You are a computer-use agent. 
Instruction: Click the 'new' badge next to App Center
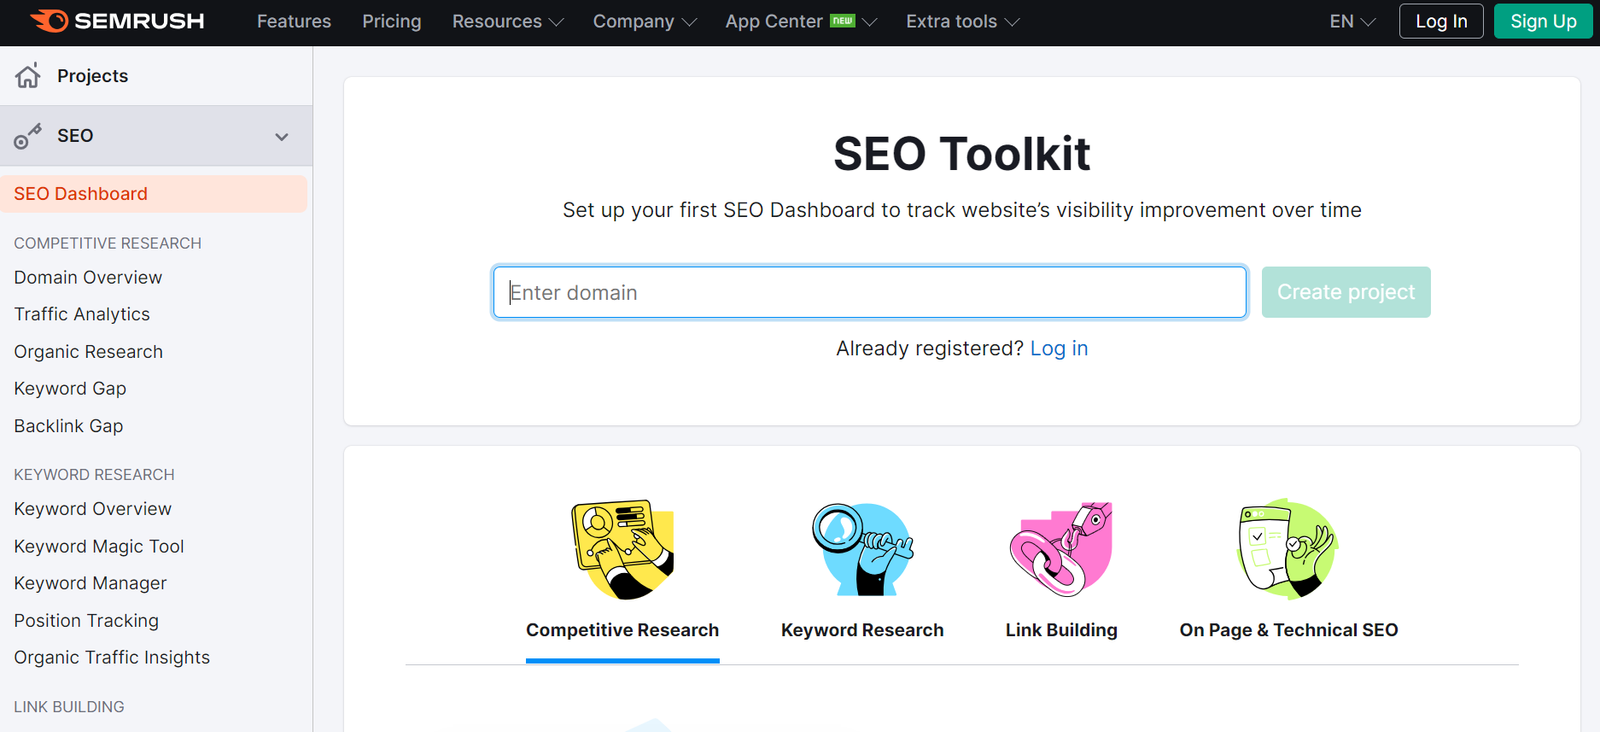[x=843, y=20]
